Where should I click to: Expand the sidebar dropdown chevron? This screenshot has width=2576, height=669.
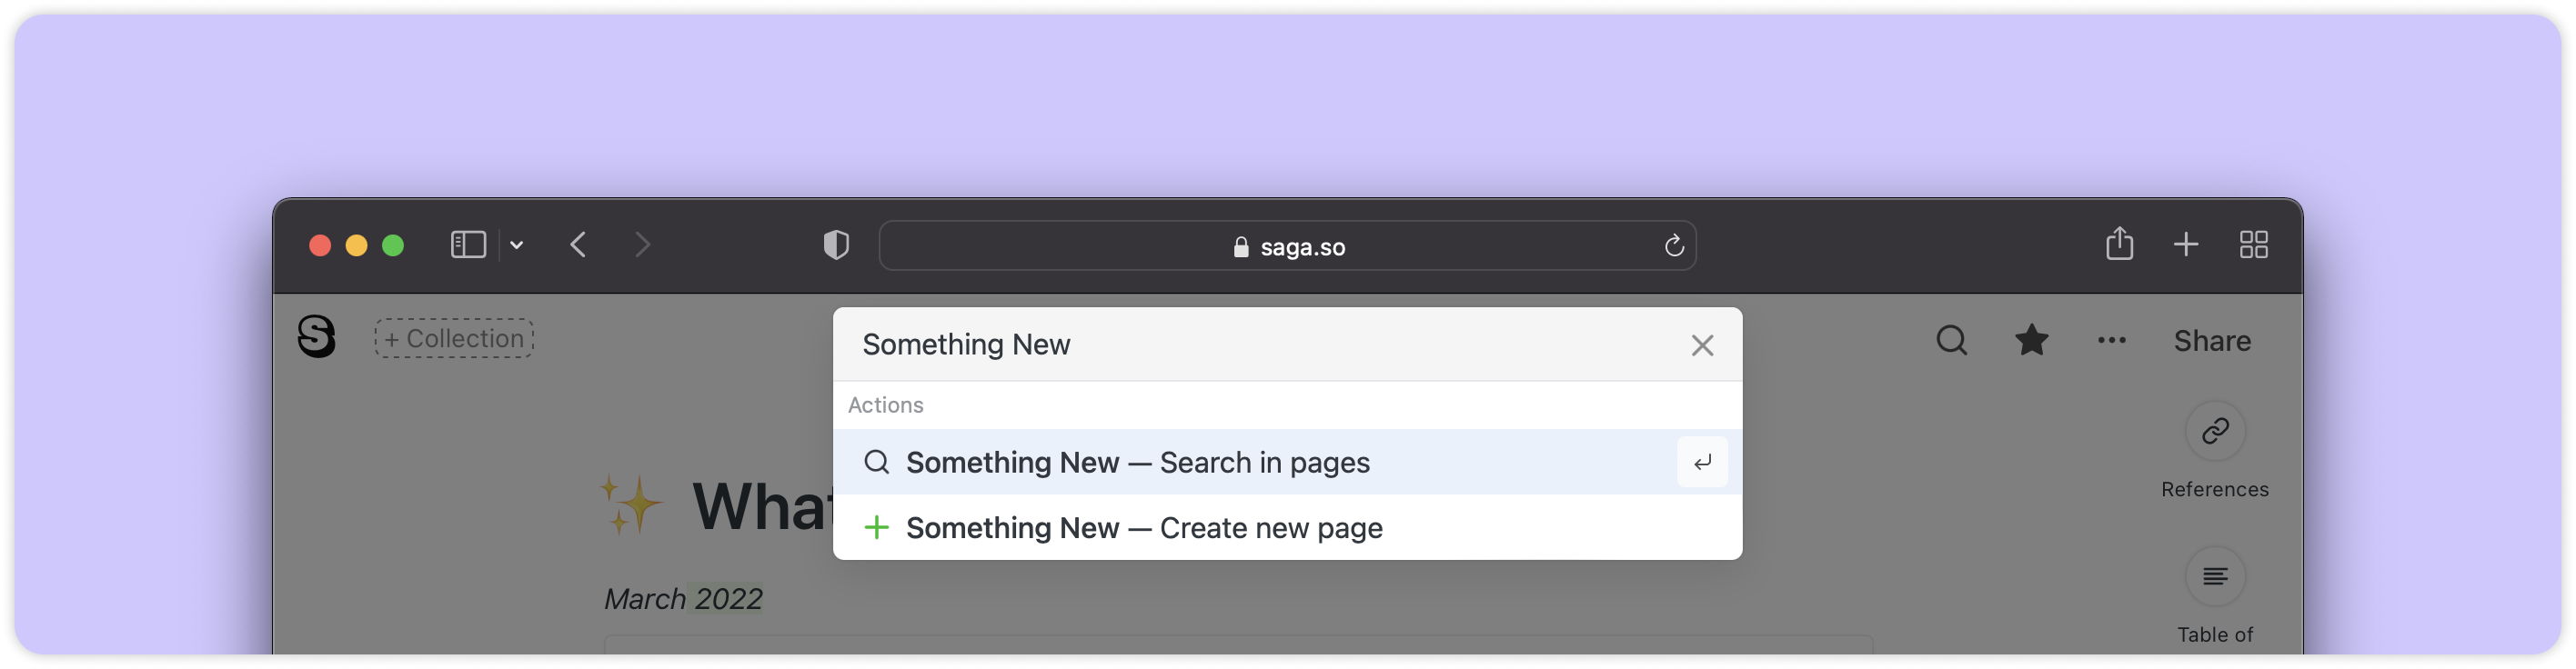pos(517,245)
